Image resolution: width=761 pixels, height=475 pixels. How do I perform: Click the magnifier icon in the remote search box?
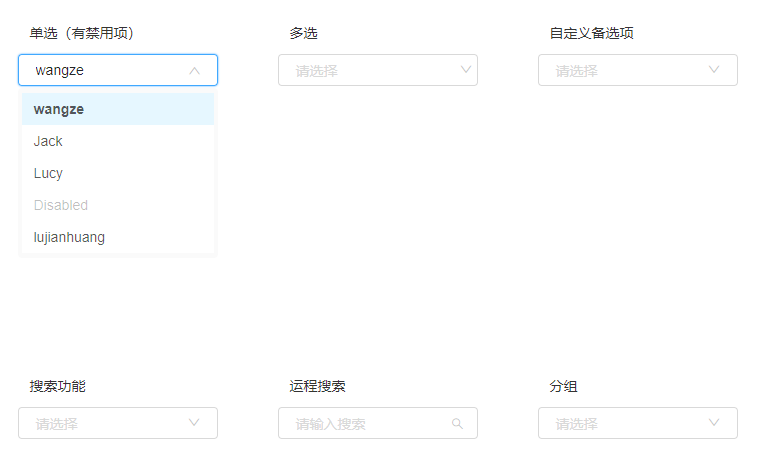tap(457, 424)
